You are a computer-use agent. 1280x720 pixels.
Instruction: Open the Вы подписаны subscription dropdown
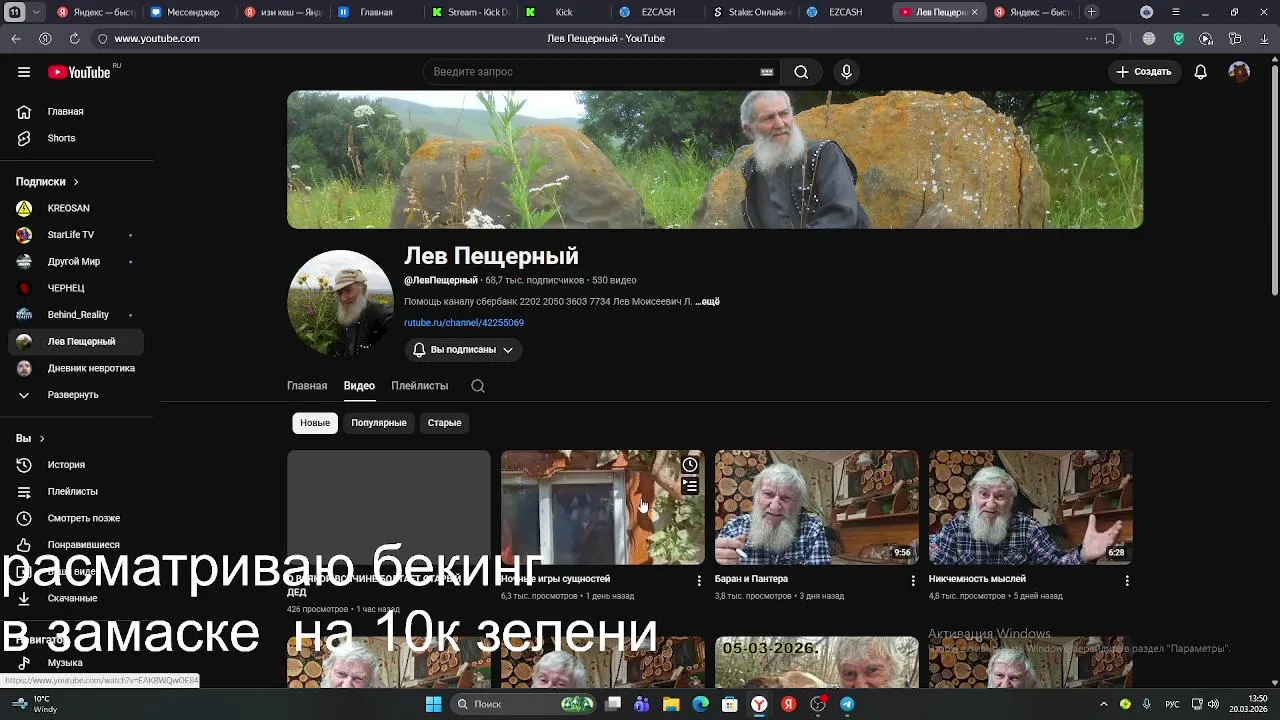(x=463, y=350)
